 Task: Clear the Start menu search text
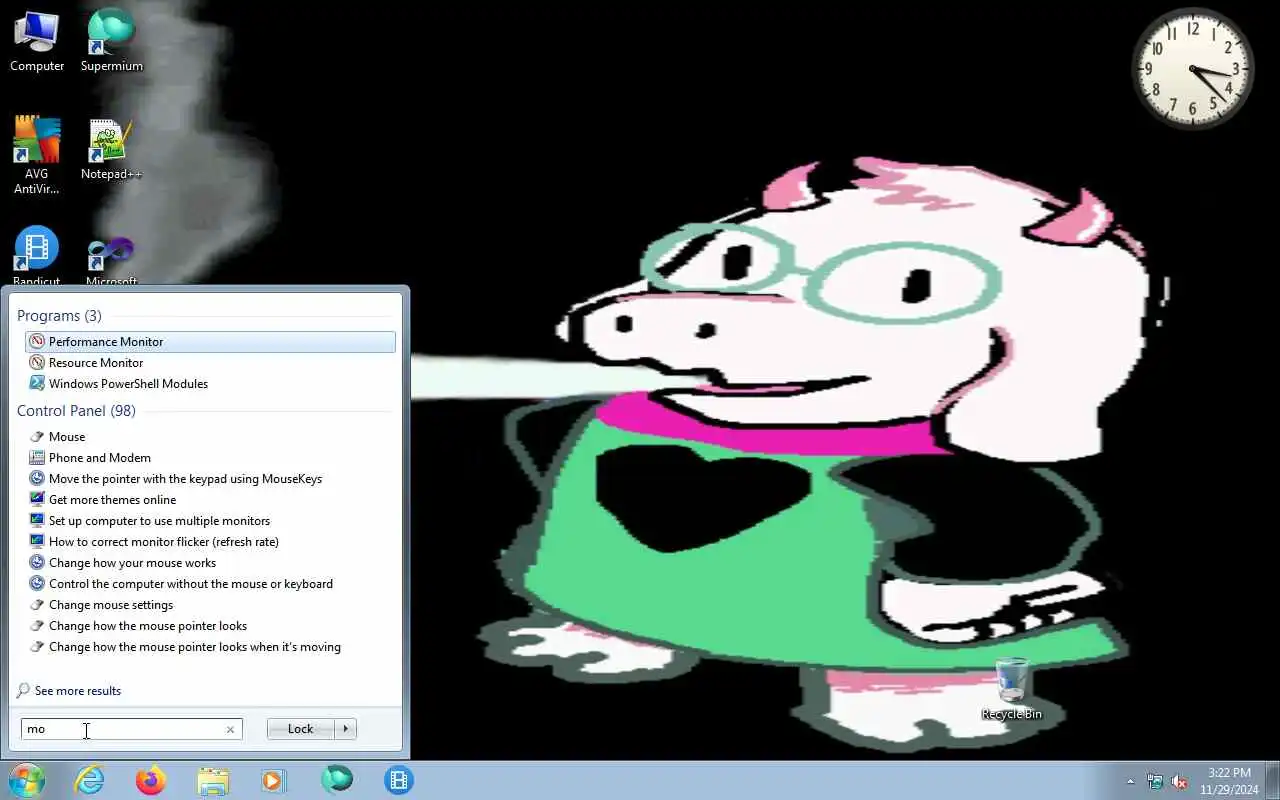[x=230, y=729]
